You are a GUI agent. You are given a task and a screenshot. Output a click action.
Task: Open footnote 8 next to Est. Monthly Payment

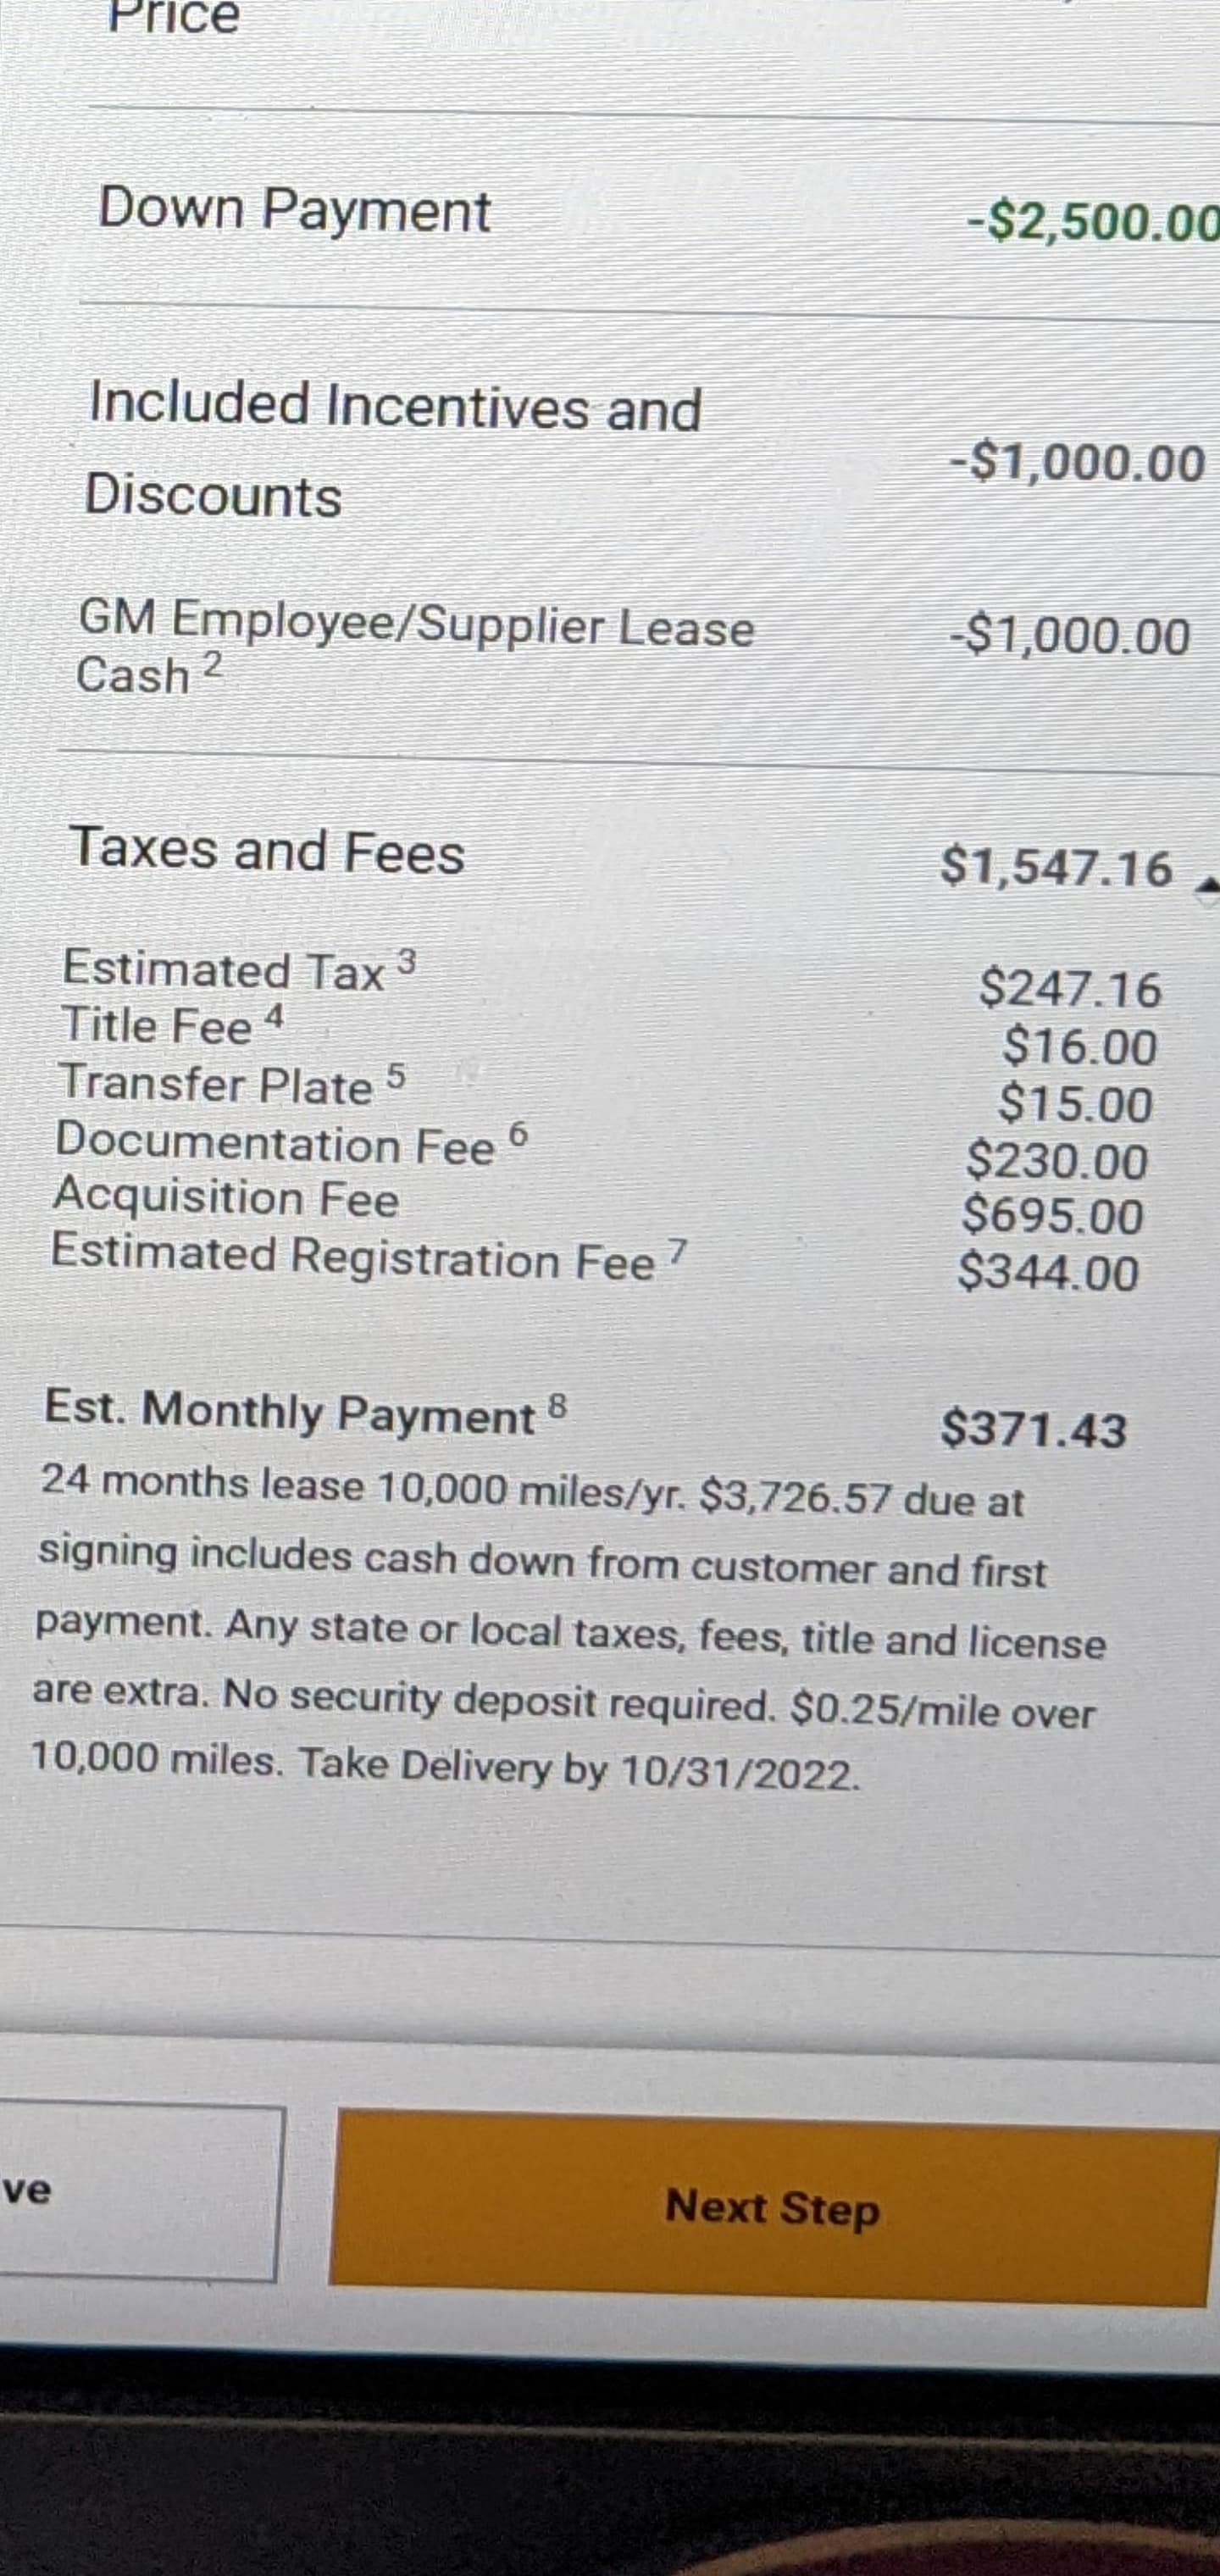pyautogui.click(x=557, y=1407)
